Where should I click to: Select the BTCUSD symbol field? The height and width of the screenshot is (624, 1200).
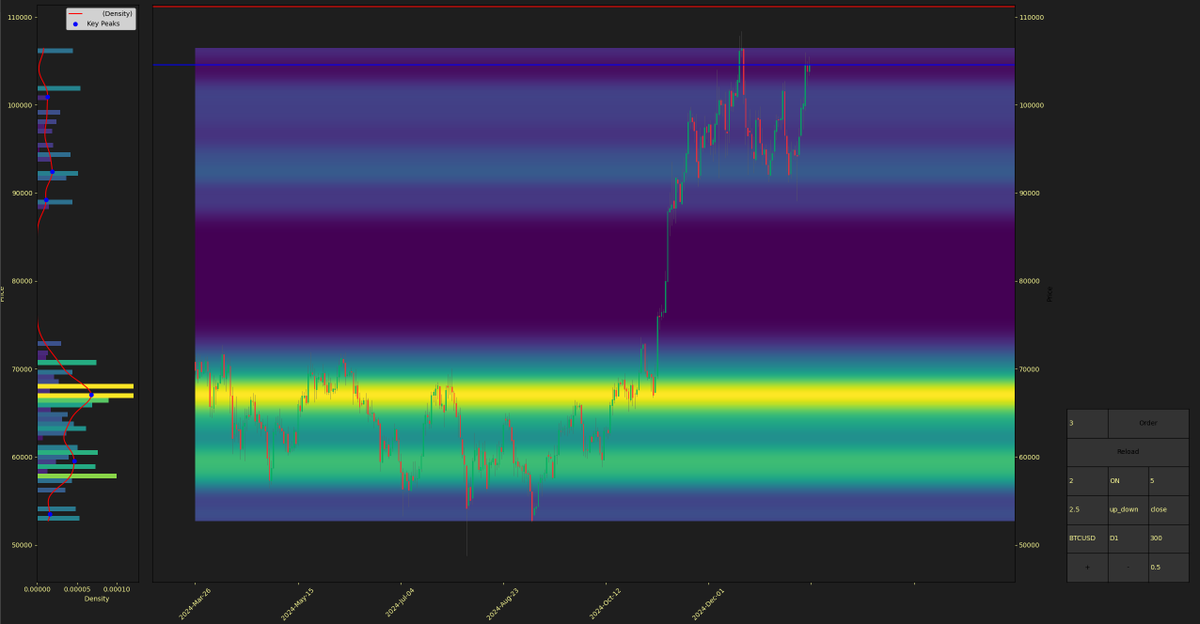[1087, 538]
